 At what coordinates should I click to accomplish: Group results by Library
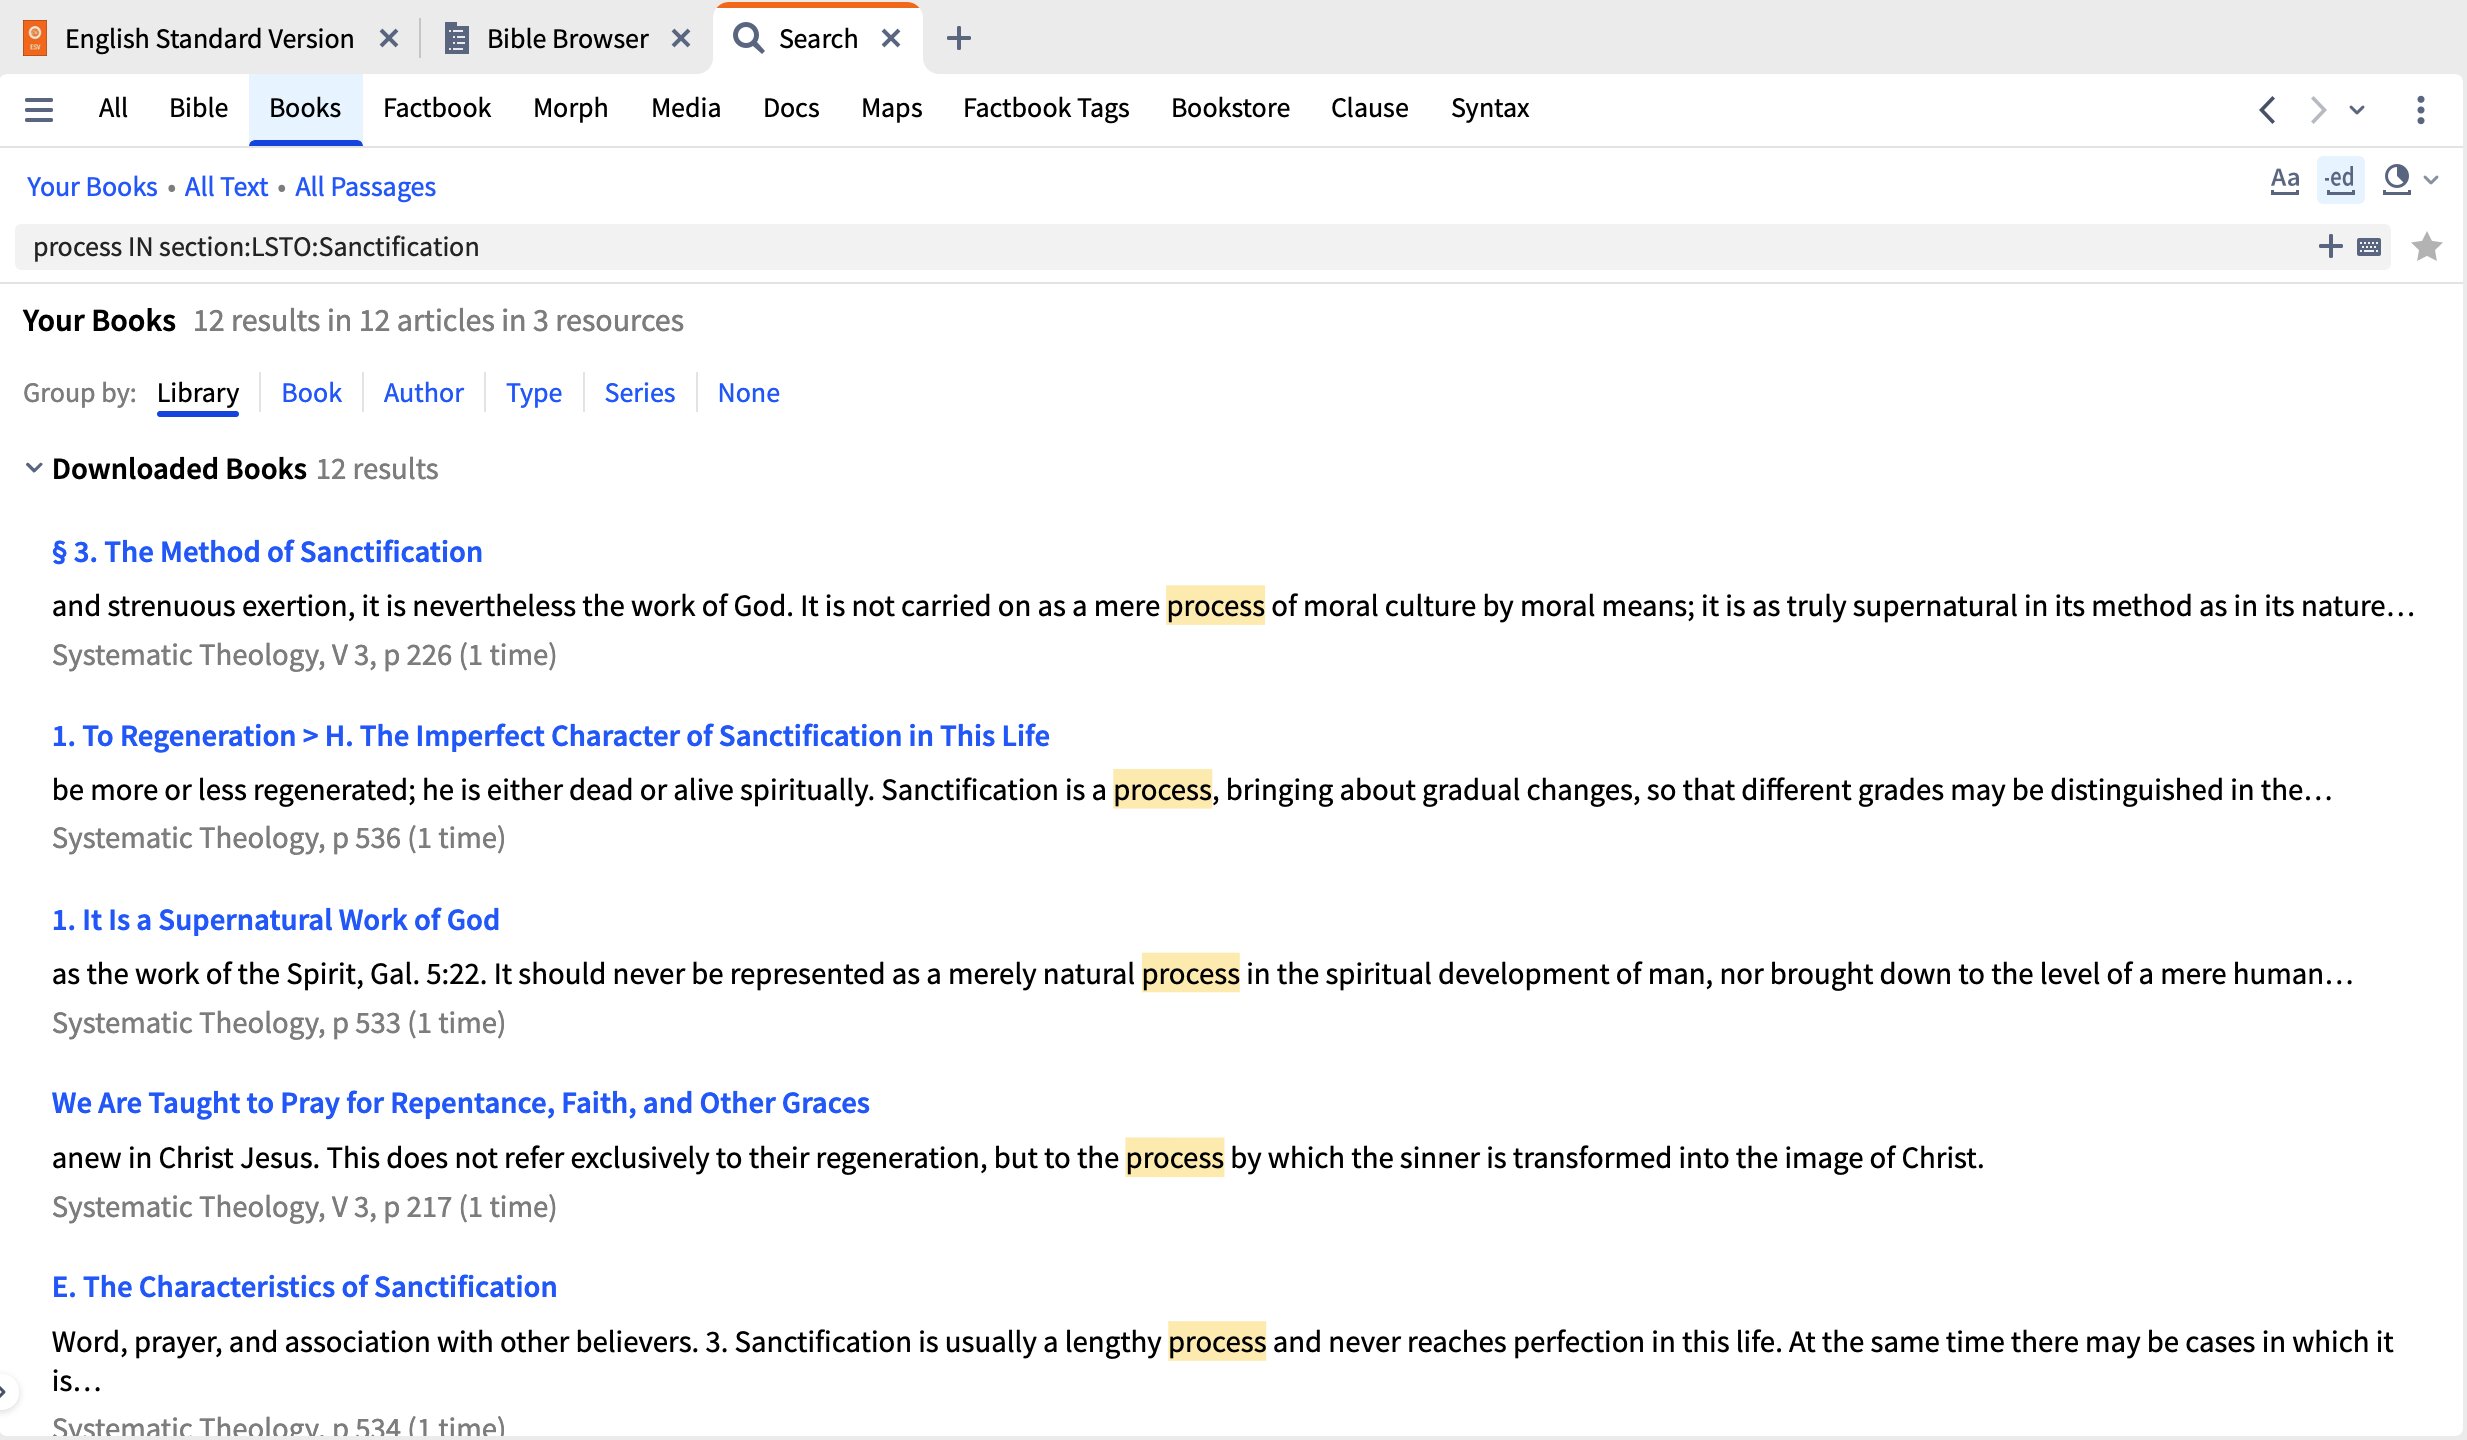click(x=198, y=393)
